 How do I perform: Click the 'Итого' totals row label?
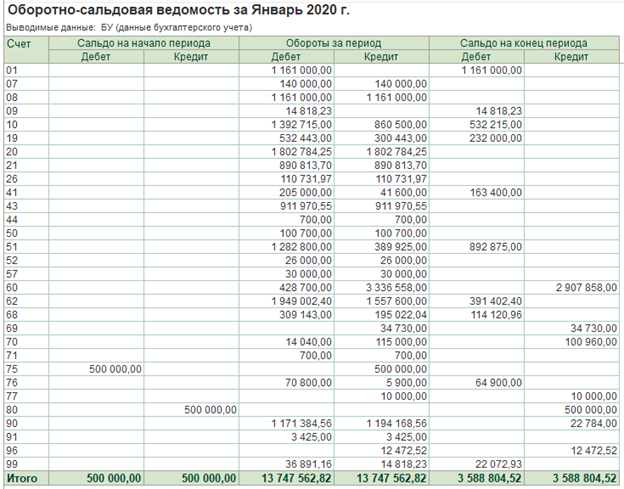tap(20, 478)
